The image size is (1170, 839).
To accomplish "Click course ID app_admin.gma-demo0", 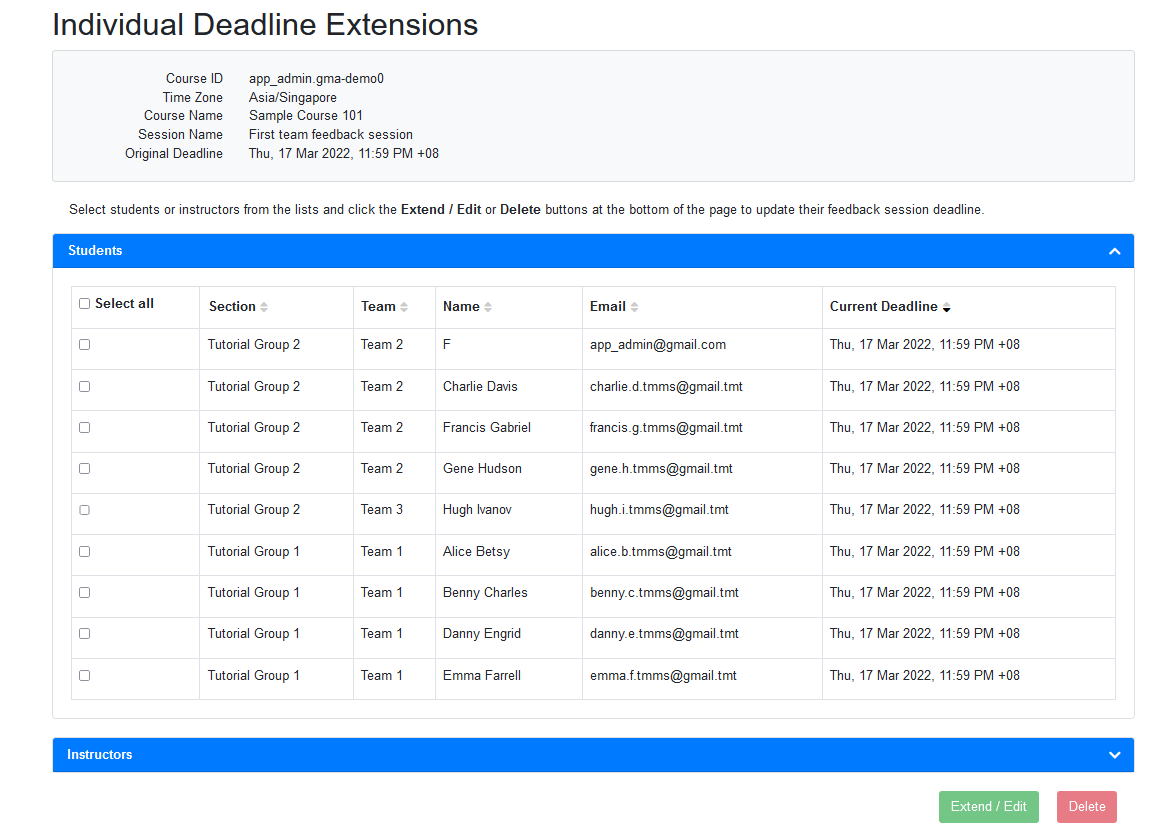I will 316,78.
